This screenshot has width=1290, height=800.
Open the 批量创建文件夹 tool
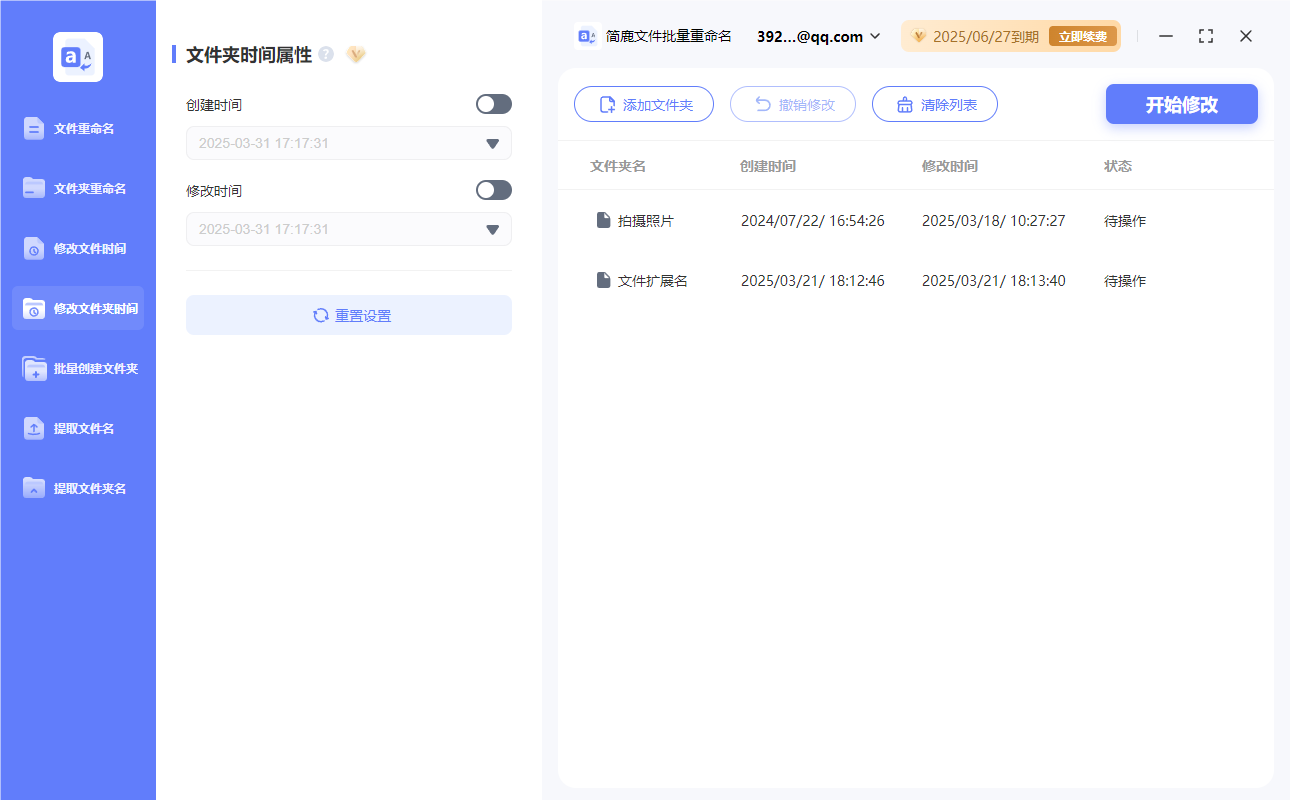coord(77,368)
